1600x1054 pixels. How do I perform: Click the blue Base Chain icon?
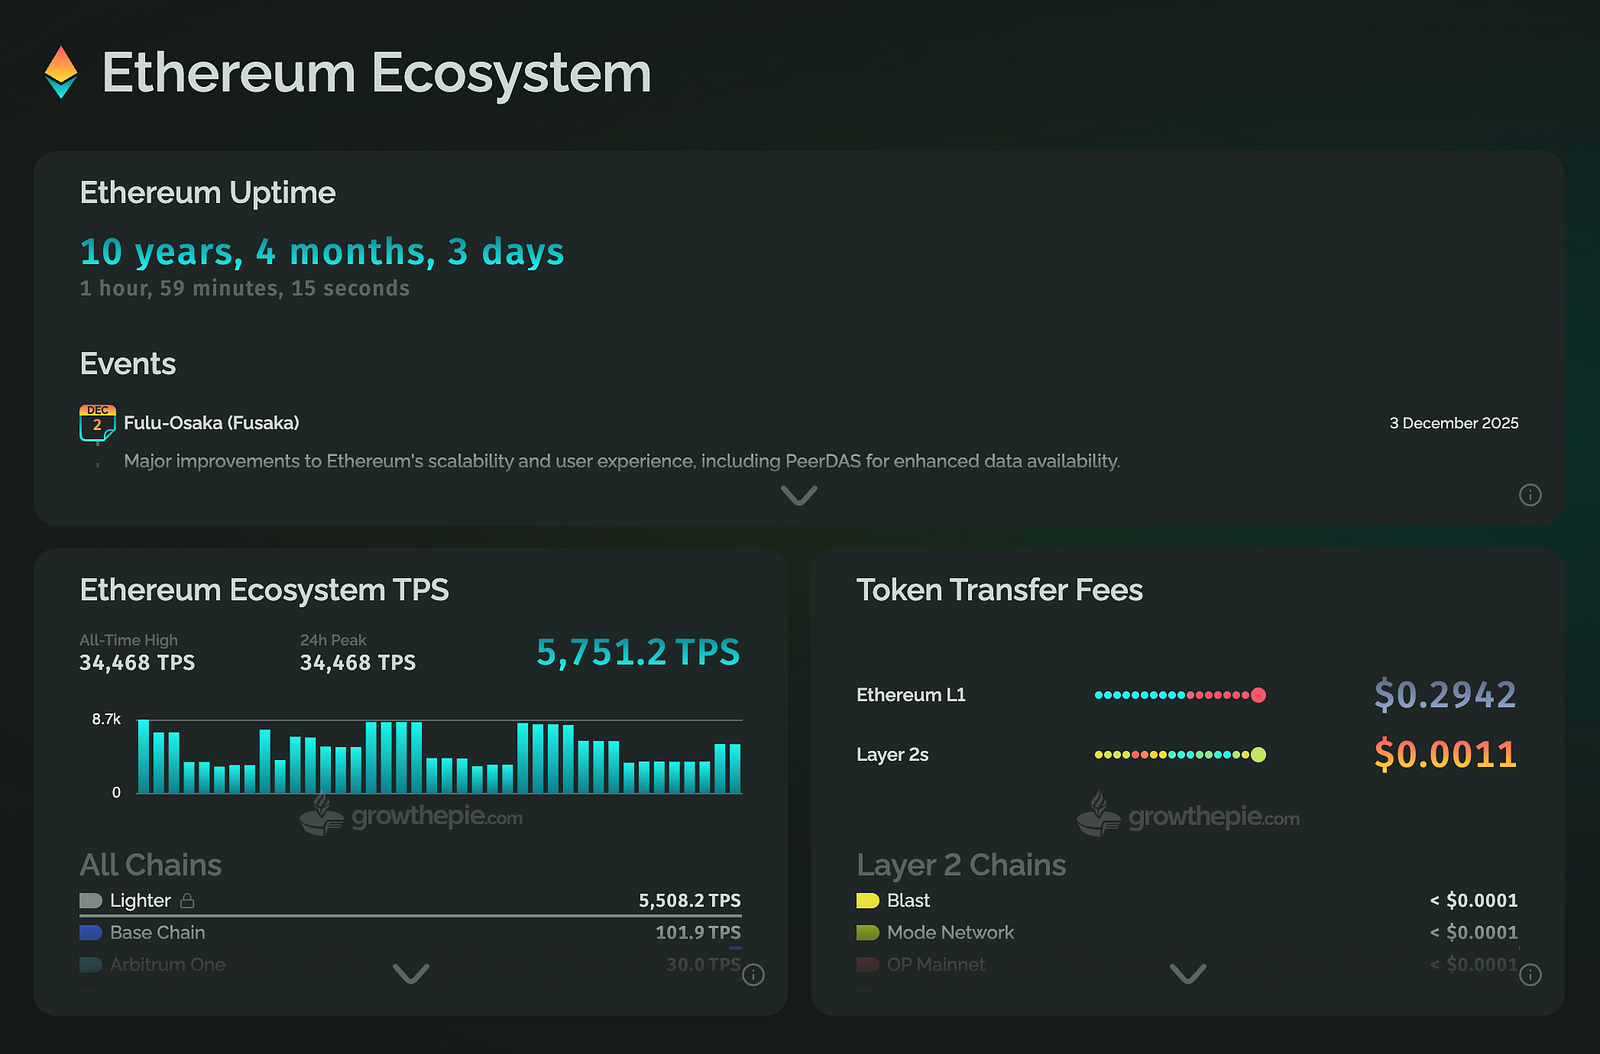(91, 933)
